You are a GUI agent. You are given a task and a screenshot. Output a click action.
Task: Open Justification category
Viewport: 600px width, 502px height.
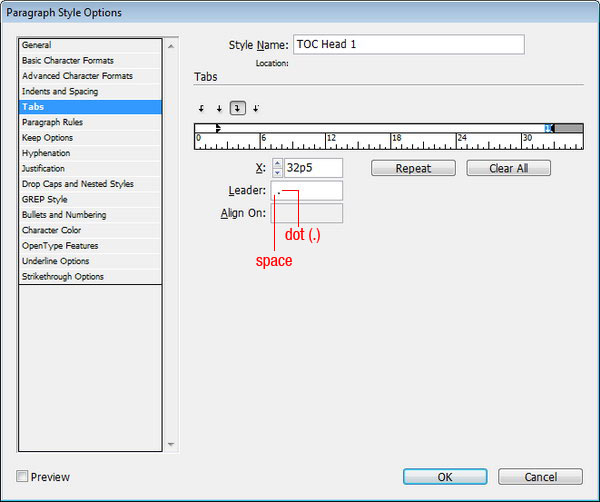[x=90, y=168]
